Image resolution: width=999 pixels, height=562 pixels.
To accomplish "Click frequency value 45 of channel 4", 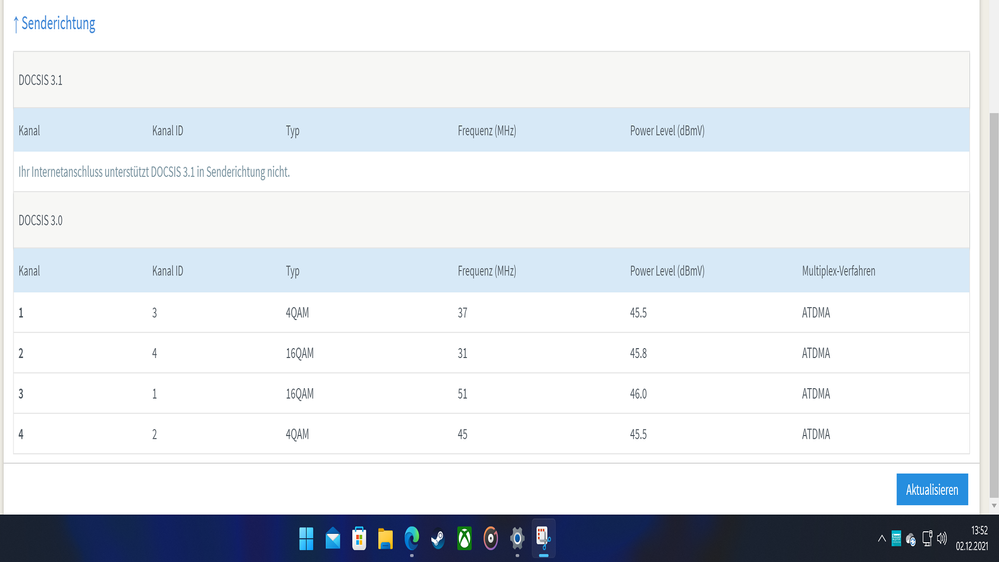I will [x=463, y=434].
